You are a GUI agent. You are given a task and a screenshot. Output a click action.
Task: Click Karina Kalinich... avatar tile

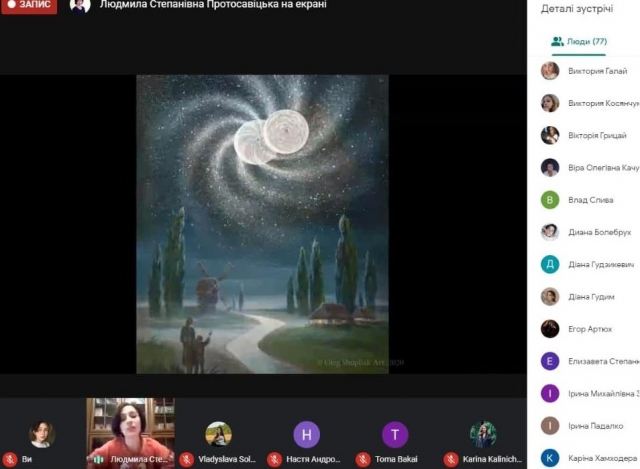483,434
